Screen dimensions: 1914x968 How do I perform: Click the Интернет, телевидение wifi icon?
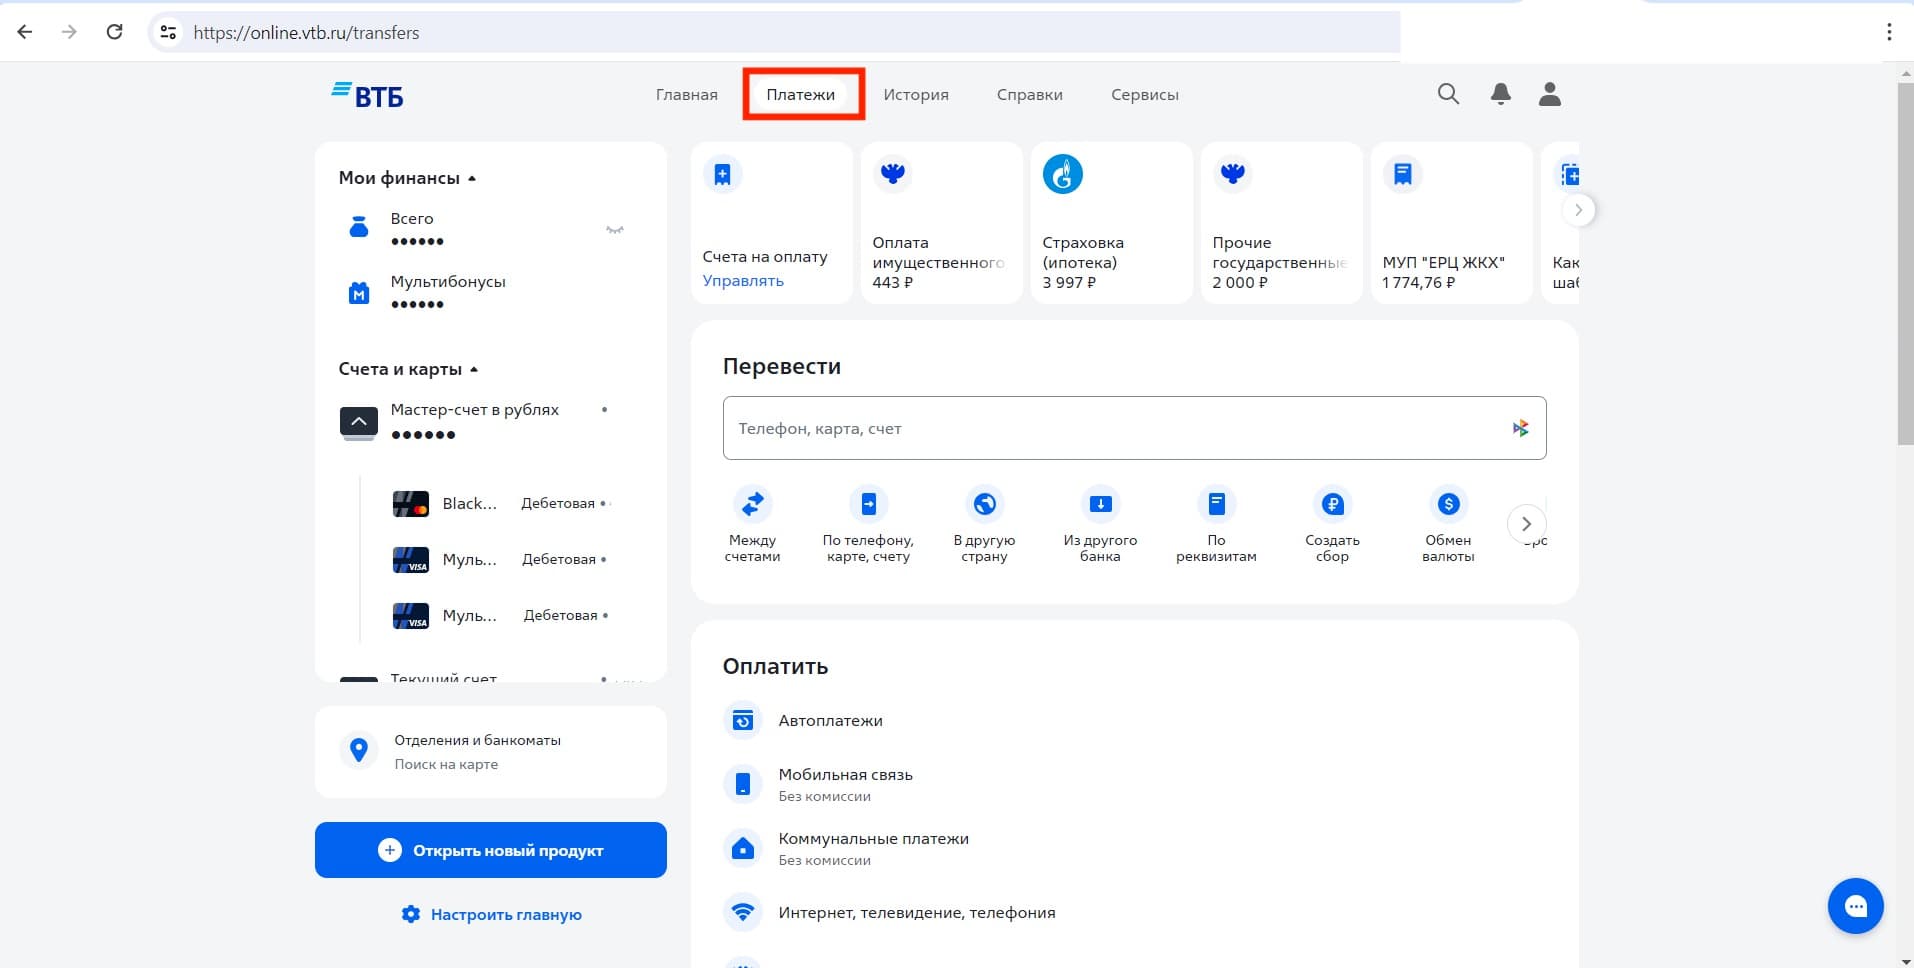[x=743, y=912]
